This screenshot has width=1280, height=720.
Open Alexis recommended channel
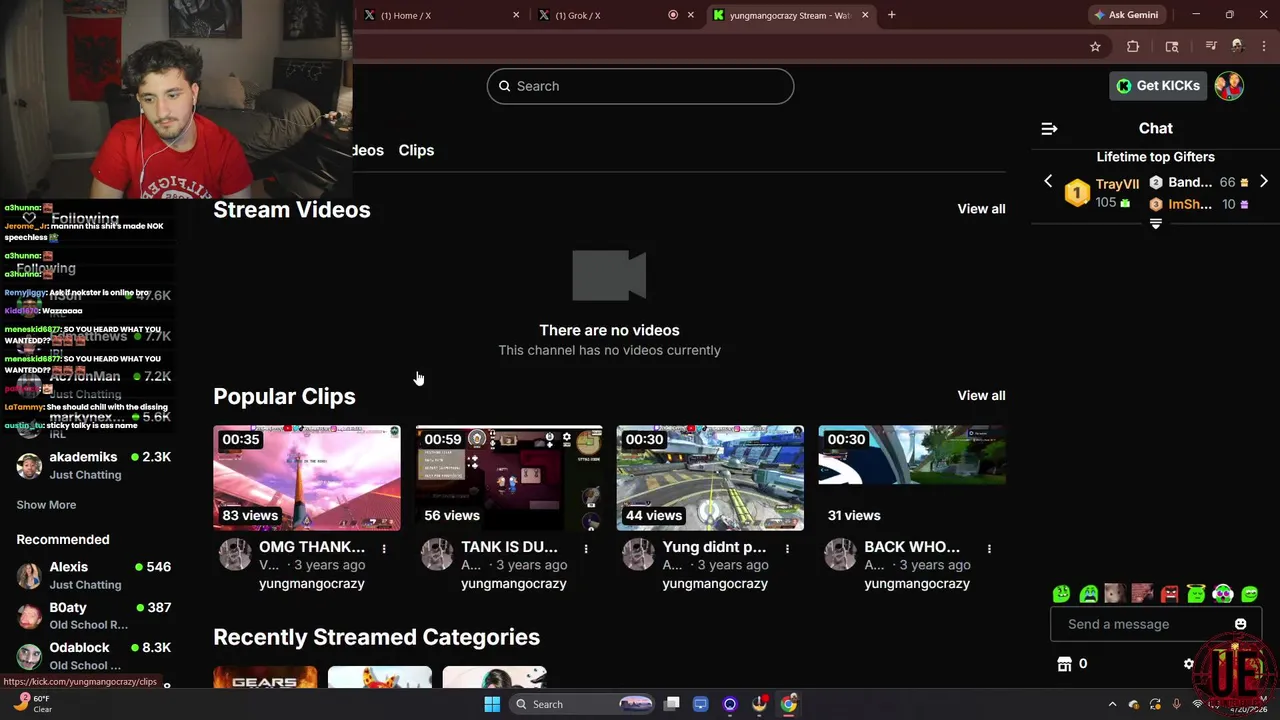coord(94,575)
